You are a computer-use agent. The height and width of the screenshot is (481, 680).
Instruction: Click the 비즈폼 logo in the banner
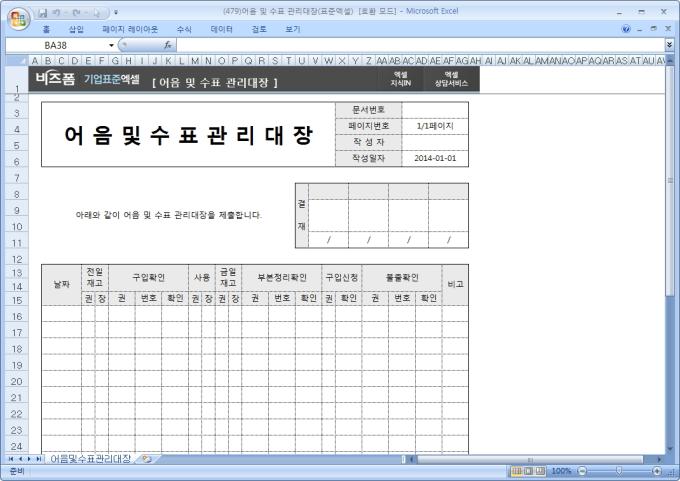click(x=55, y=79)
